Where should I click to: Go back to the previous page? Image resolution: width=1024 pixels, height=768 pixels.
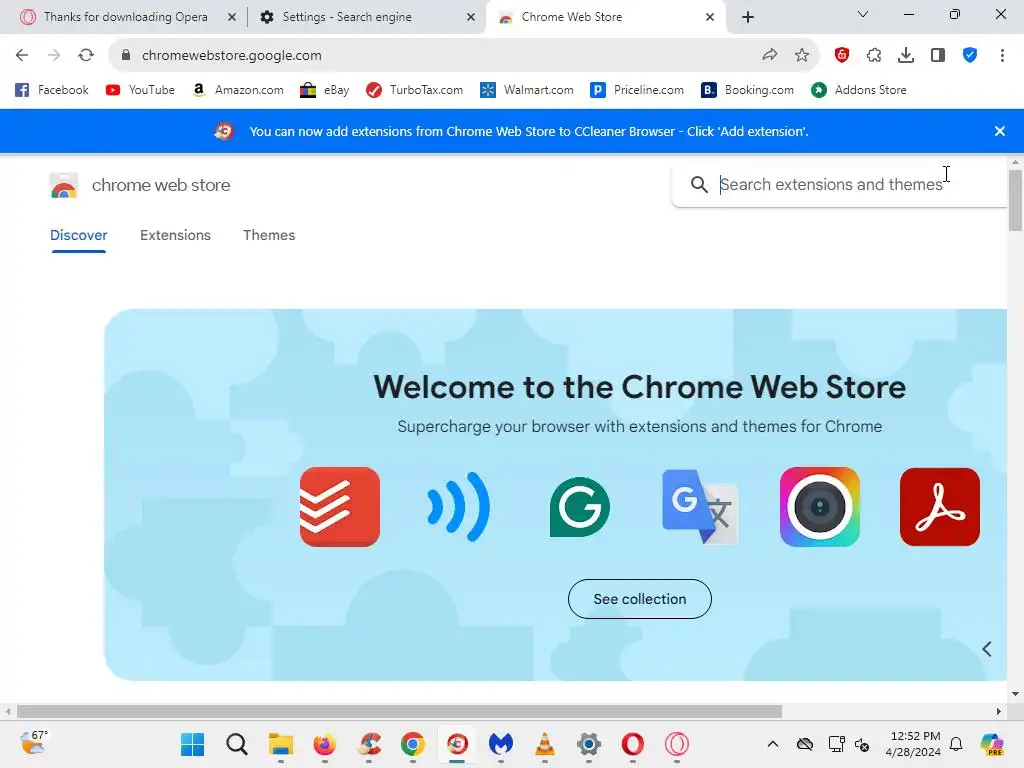[x=22, y=56]
